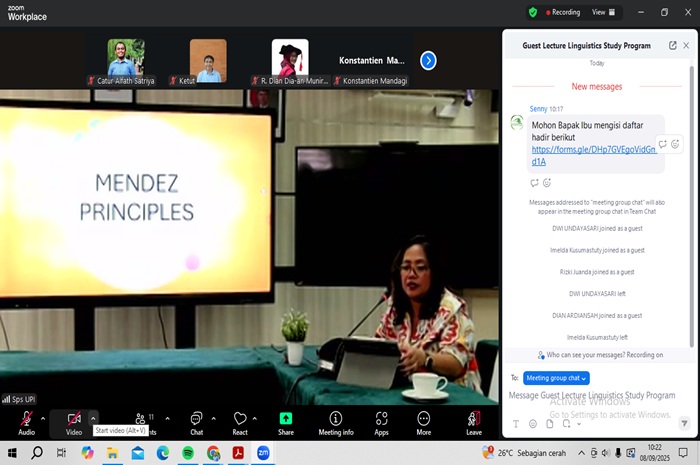Open the Chat panel icon in toolbar
Viewport: 700px width, 465px height.
pos(196,419)
